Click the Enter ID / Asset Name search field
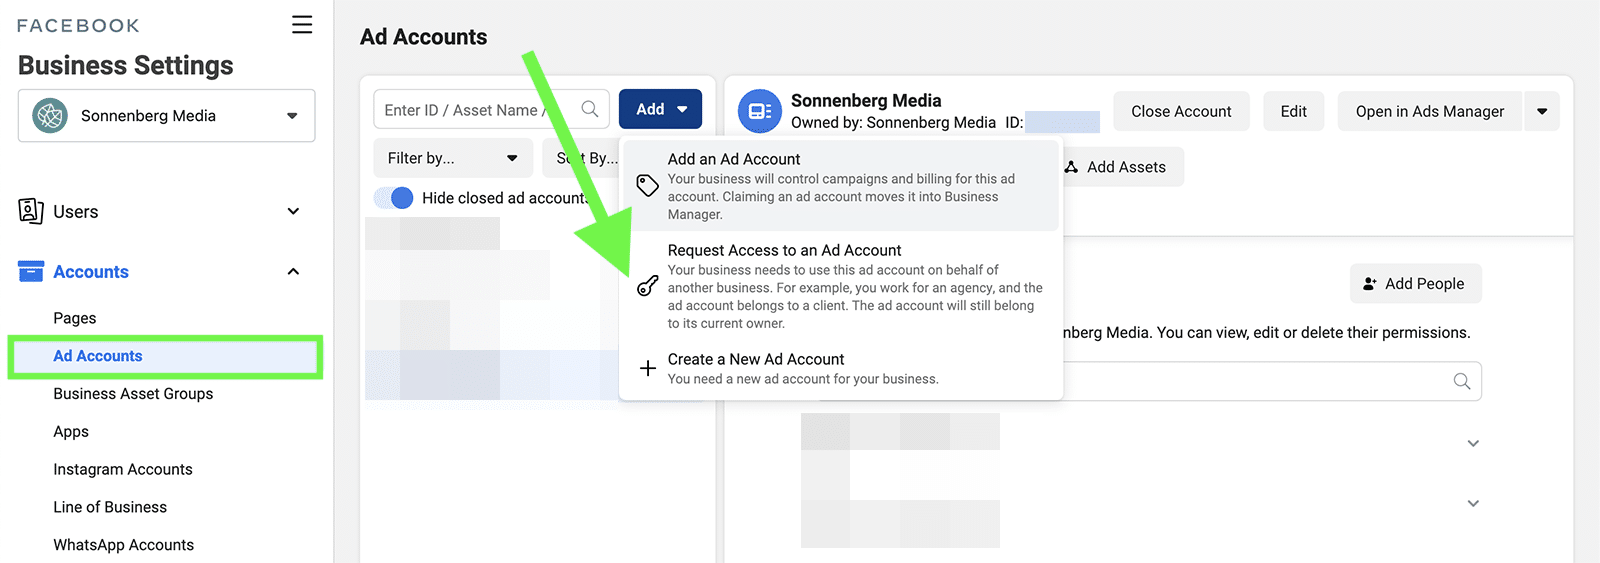This screenshot has width=1600, height=563. 492,109
